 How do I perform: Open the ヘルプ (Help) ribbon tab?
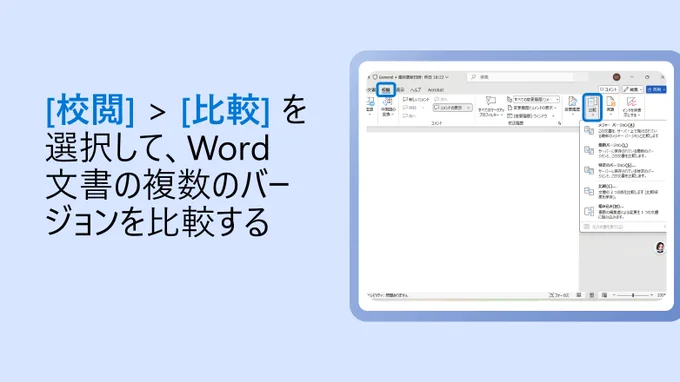415,90
